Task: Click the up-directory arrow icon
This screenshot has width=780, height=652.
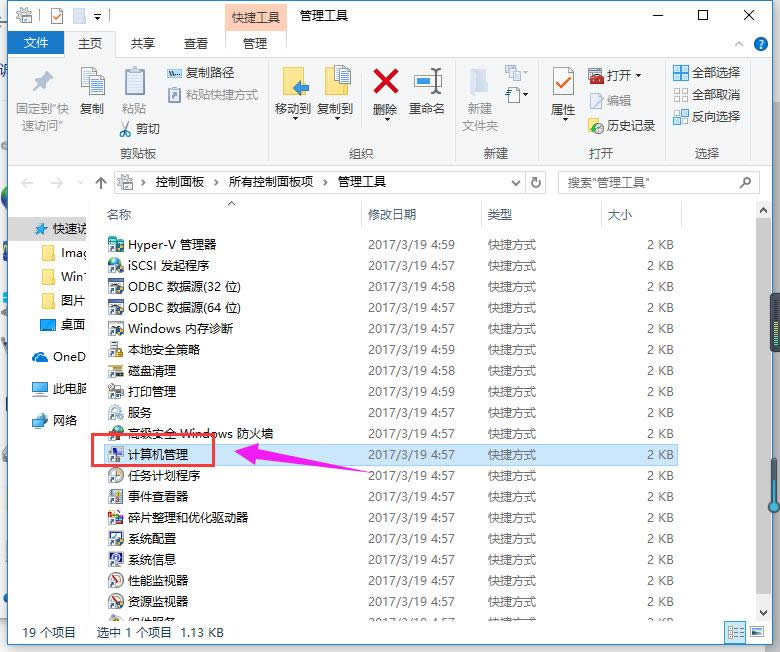Action: point(100,183)
